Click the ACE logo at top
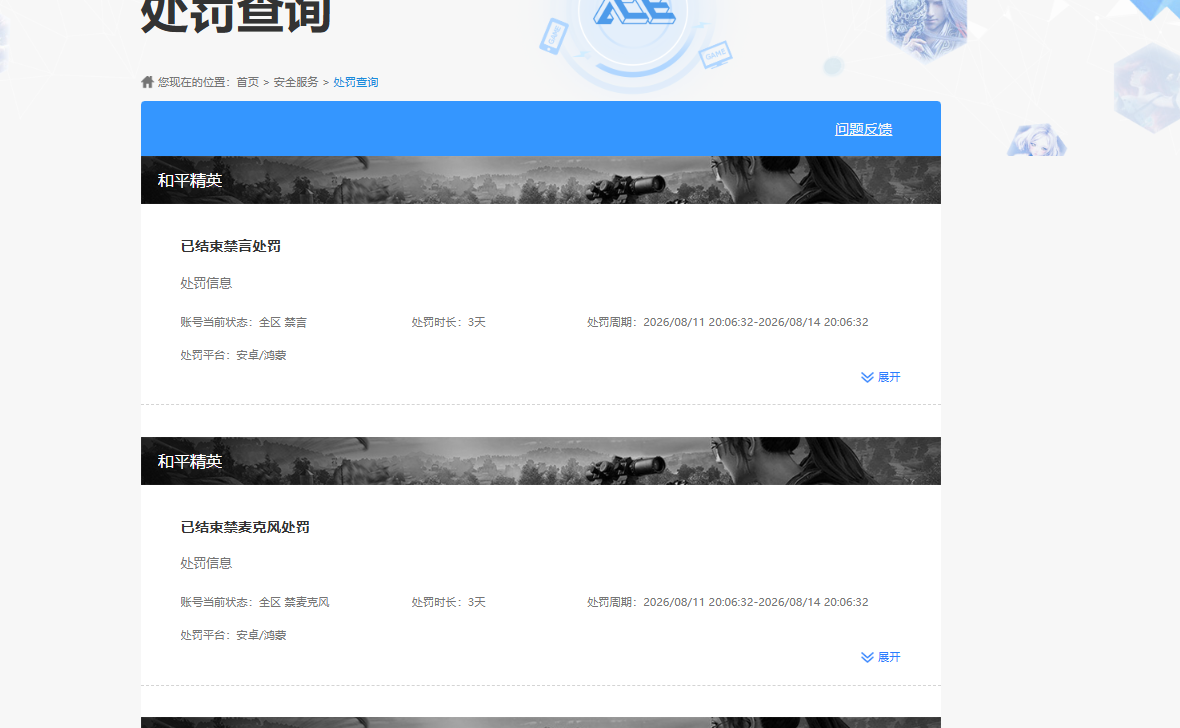 634,11
